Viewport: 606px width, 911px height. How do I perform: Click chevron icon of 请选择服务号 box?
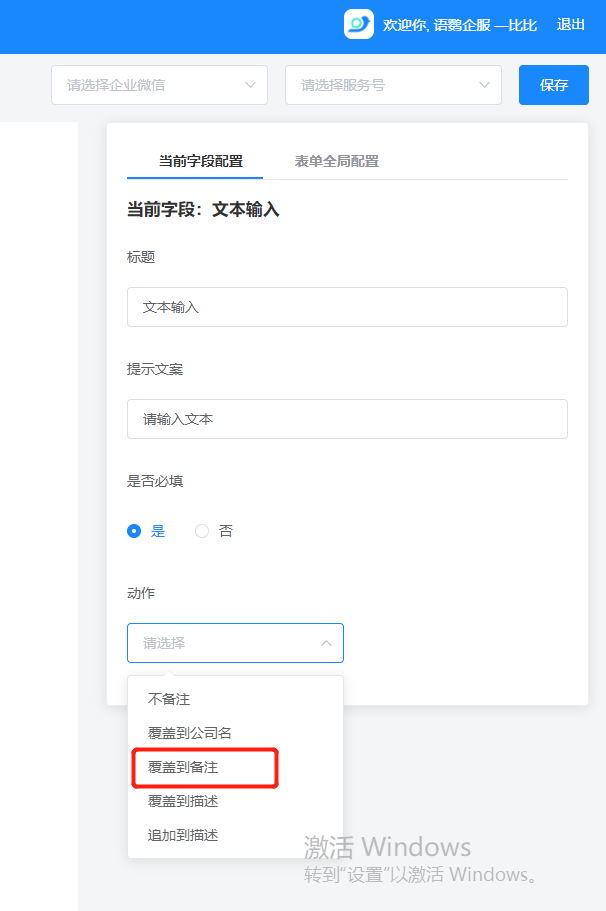click(484, 85)
